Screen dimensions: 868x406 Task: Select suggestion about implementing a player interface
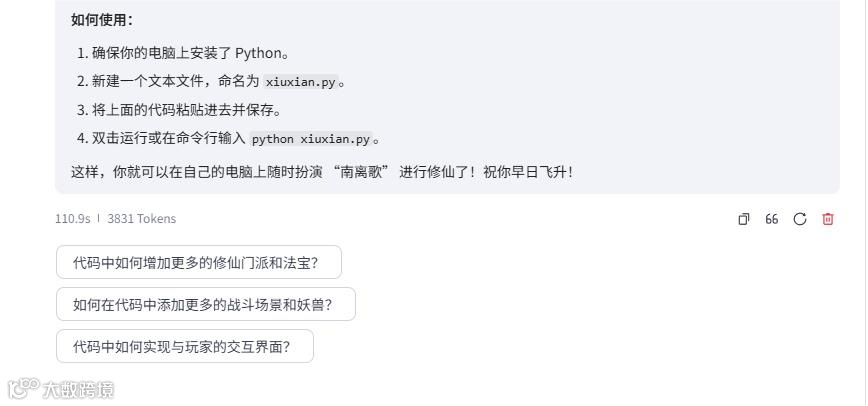point(184,347)
